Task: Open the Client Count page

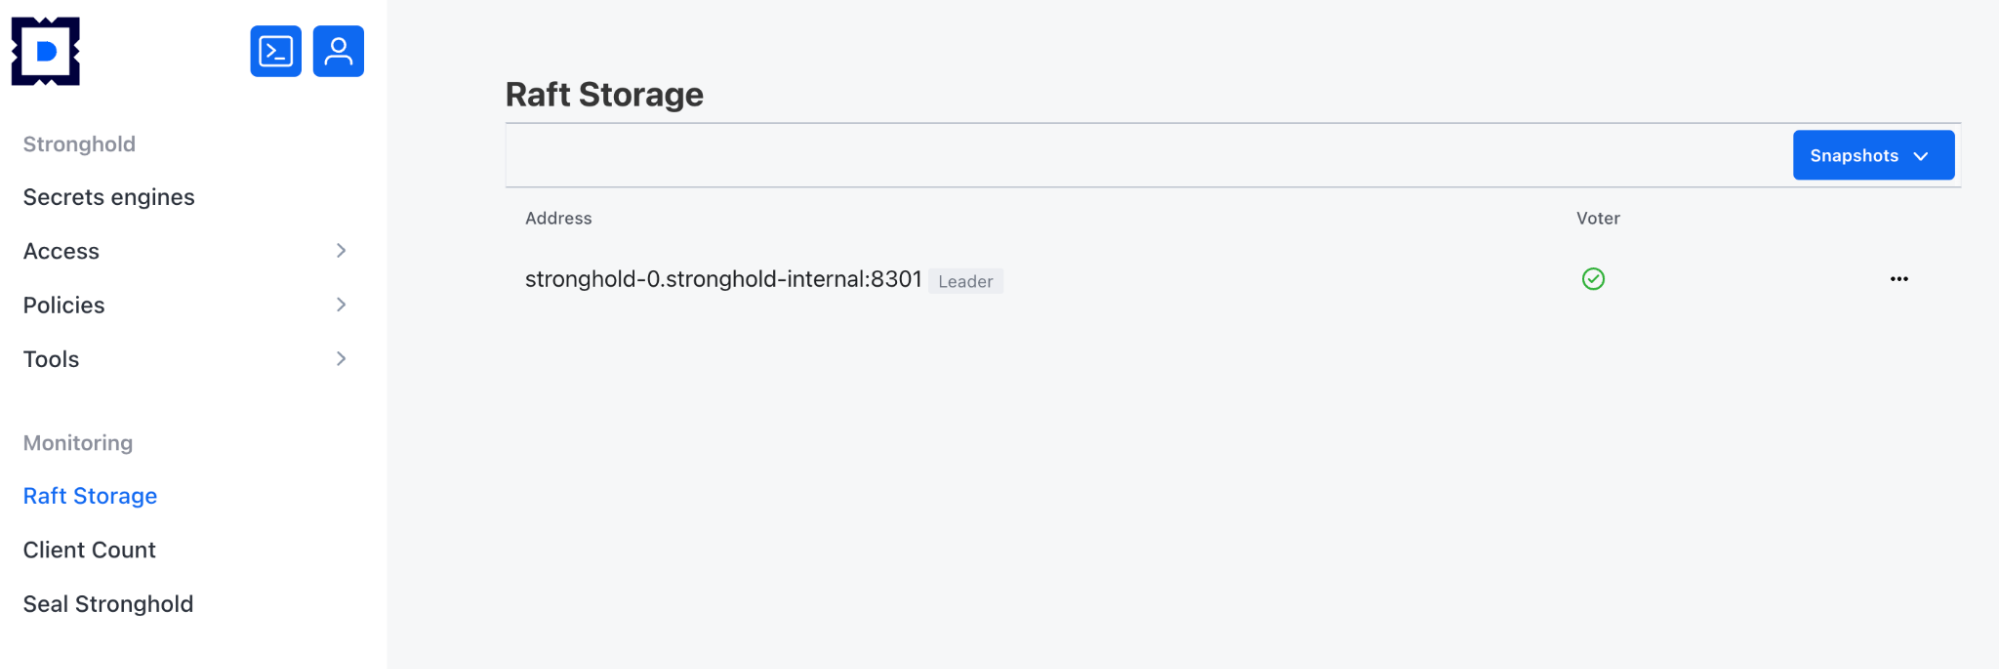Action: point(89,550)
